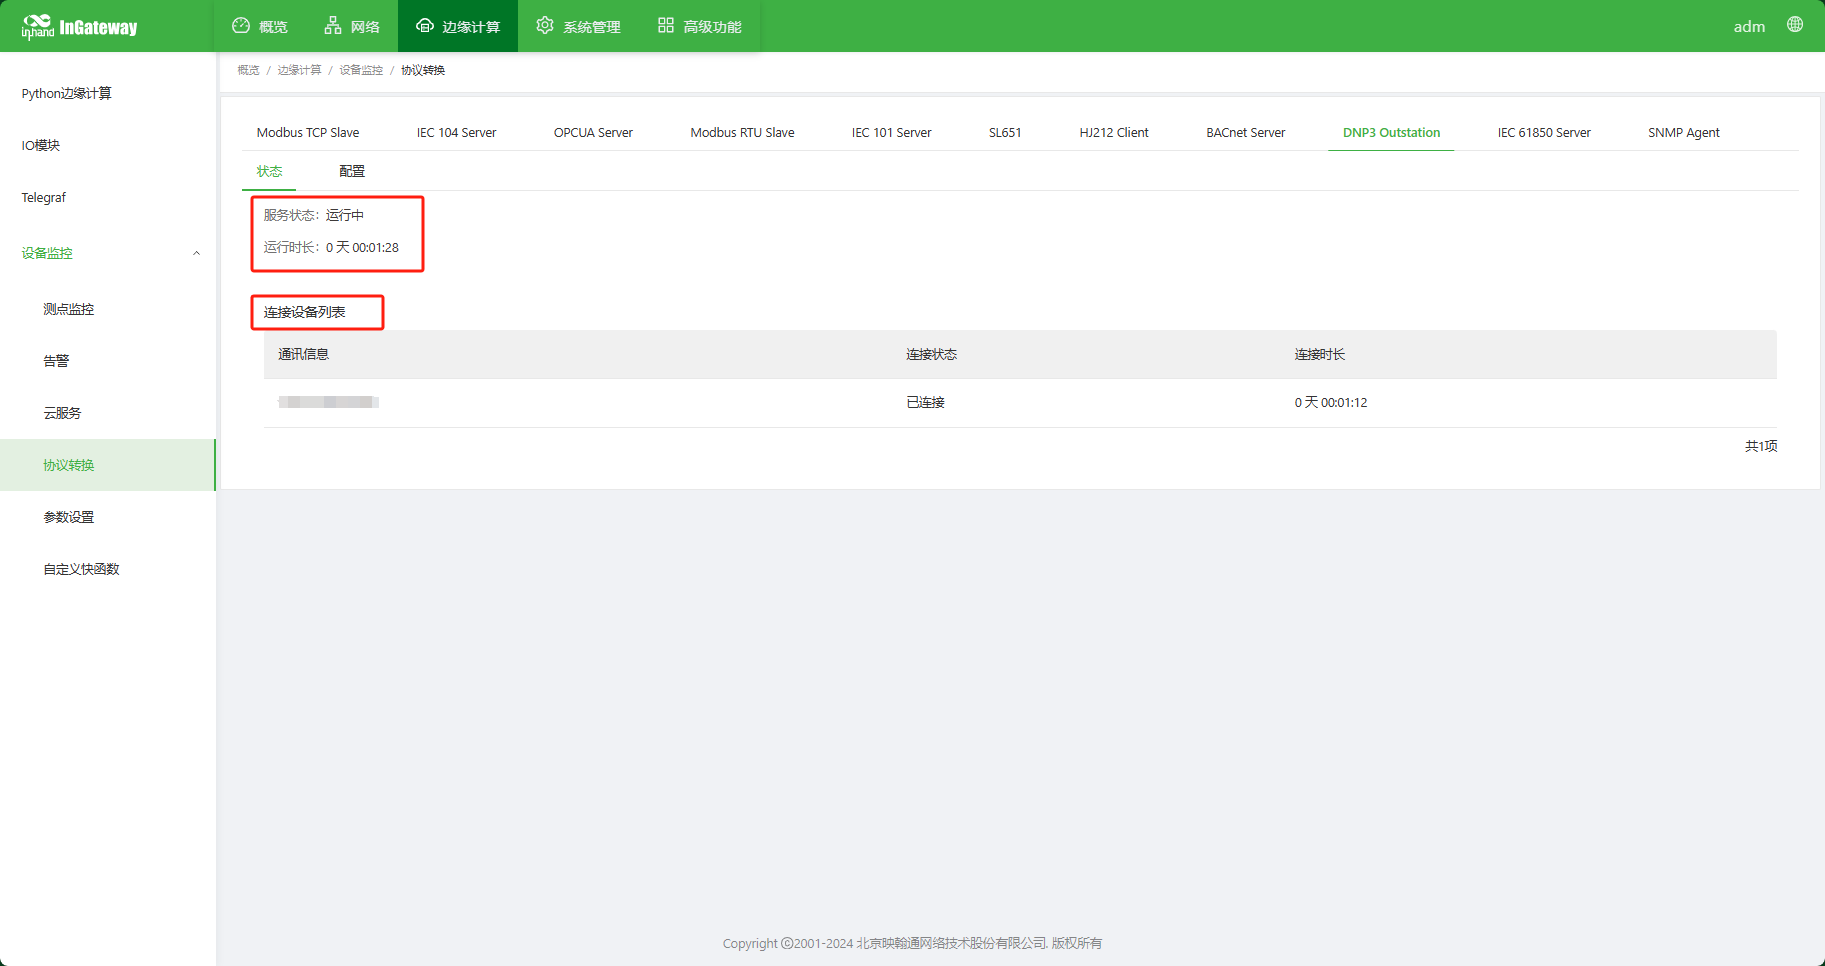Open 测点监控 in the sidebar
The height and width of the screenshot is (966, 1825).
click(x=68, y=309)
